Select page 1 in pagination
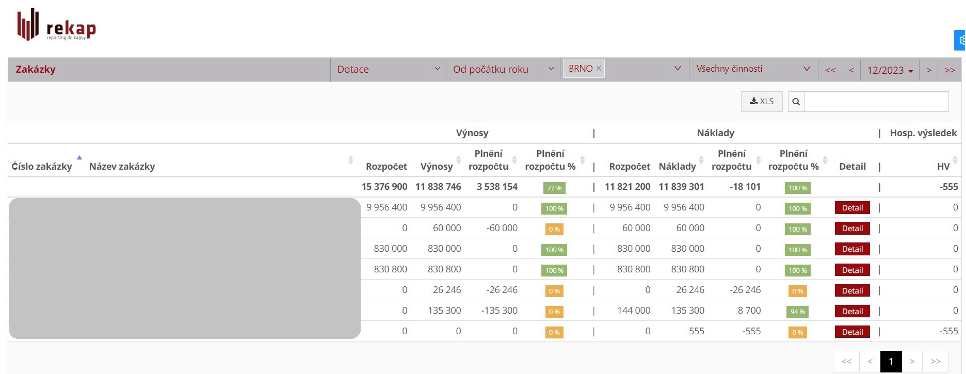Image resolution: width=966 pixels, height=374 pixels. point(891,361)
